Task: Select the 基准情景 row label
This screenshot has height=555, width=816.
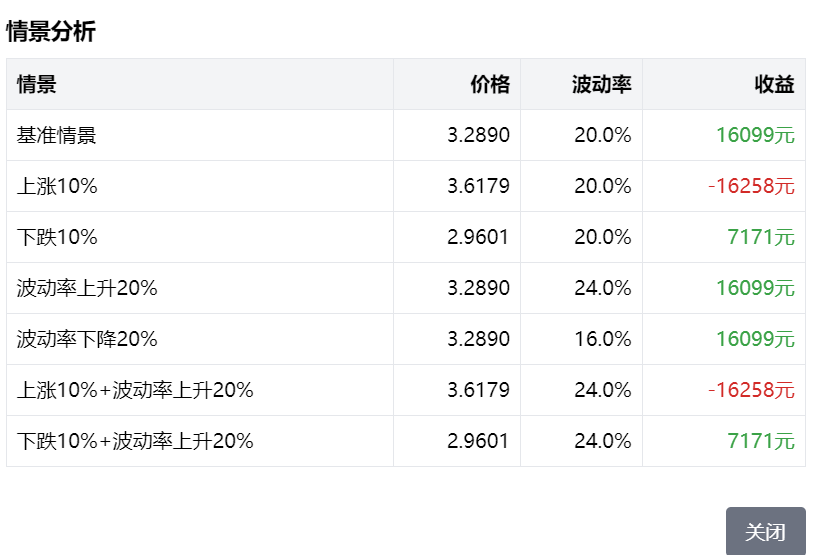Action: click(57, 135)
